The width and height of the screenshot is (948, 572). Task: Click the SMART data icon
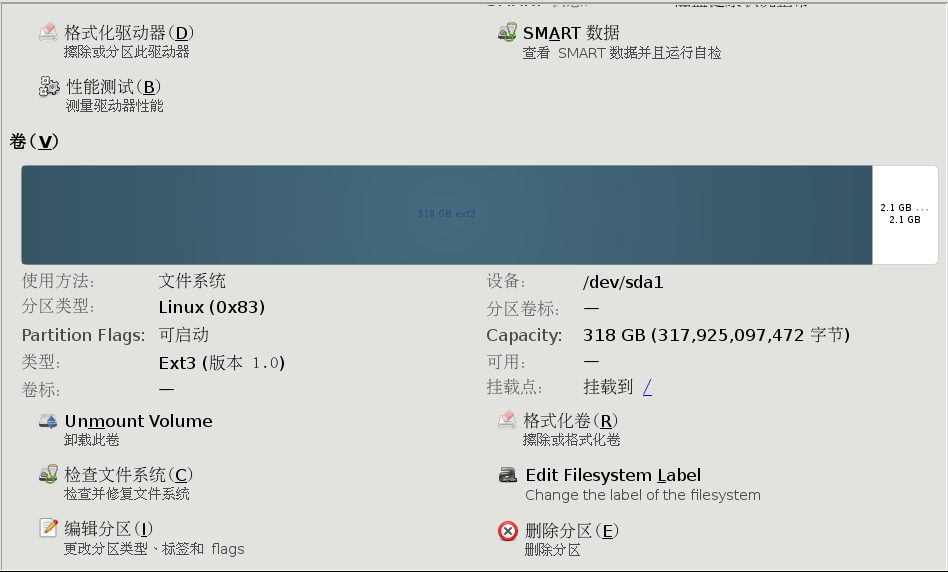(x=507, y=32)
